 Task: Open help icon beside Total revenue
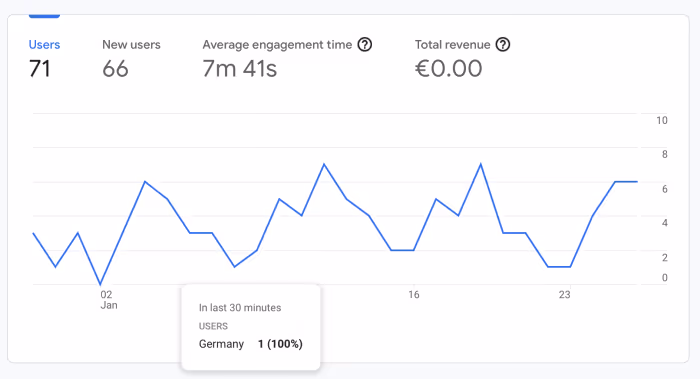click(503, 45)
